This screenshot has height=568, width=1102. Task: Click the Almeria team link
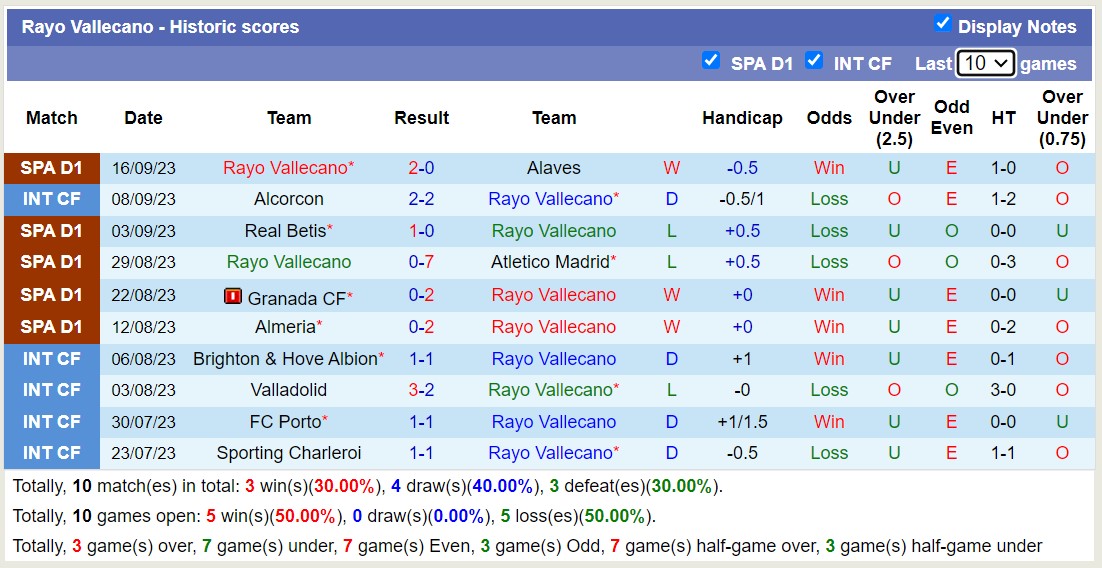(285, 327)
